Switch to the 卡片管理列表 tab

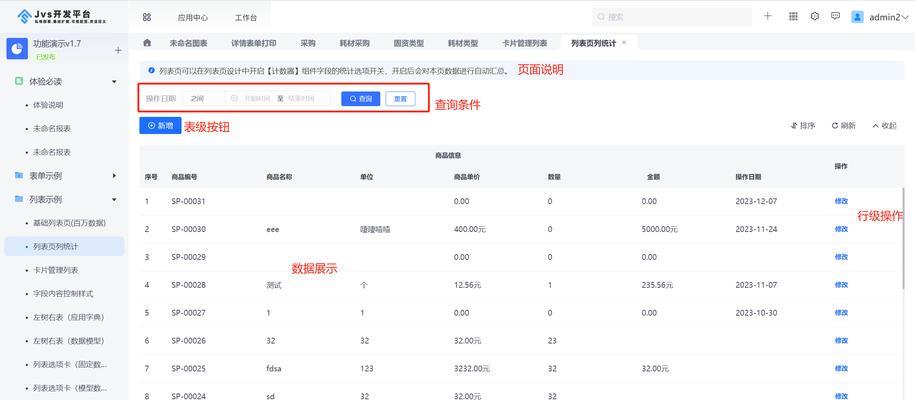coord(524,43)
